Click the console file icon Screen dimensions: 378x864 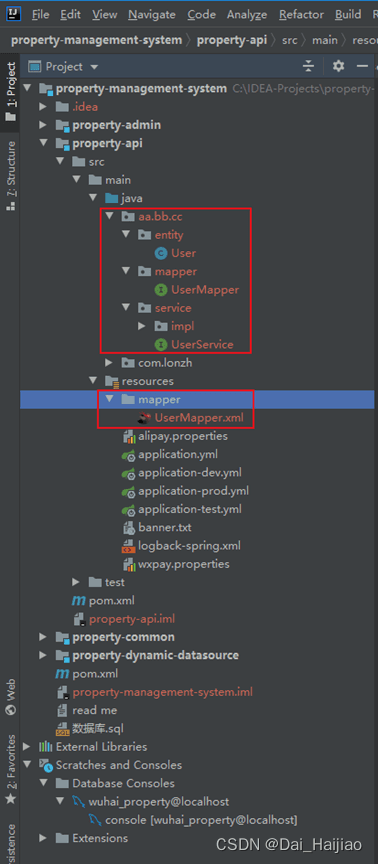95,820
